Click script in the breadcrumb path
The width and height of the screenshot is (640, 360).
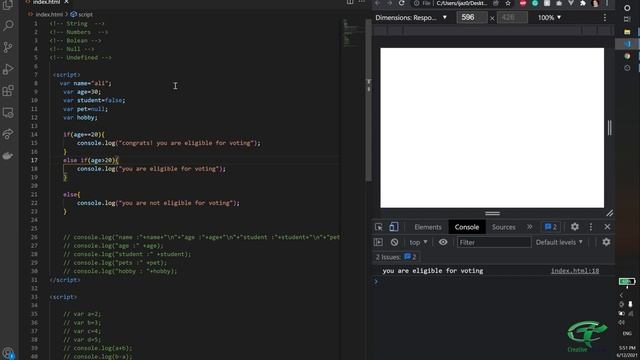point(85,14)
